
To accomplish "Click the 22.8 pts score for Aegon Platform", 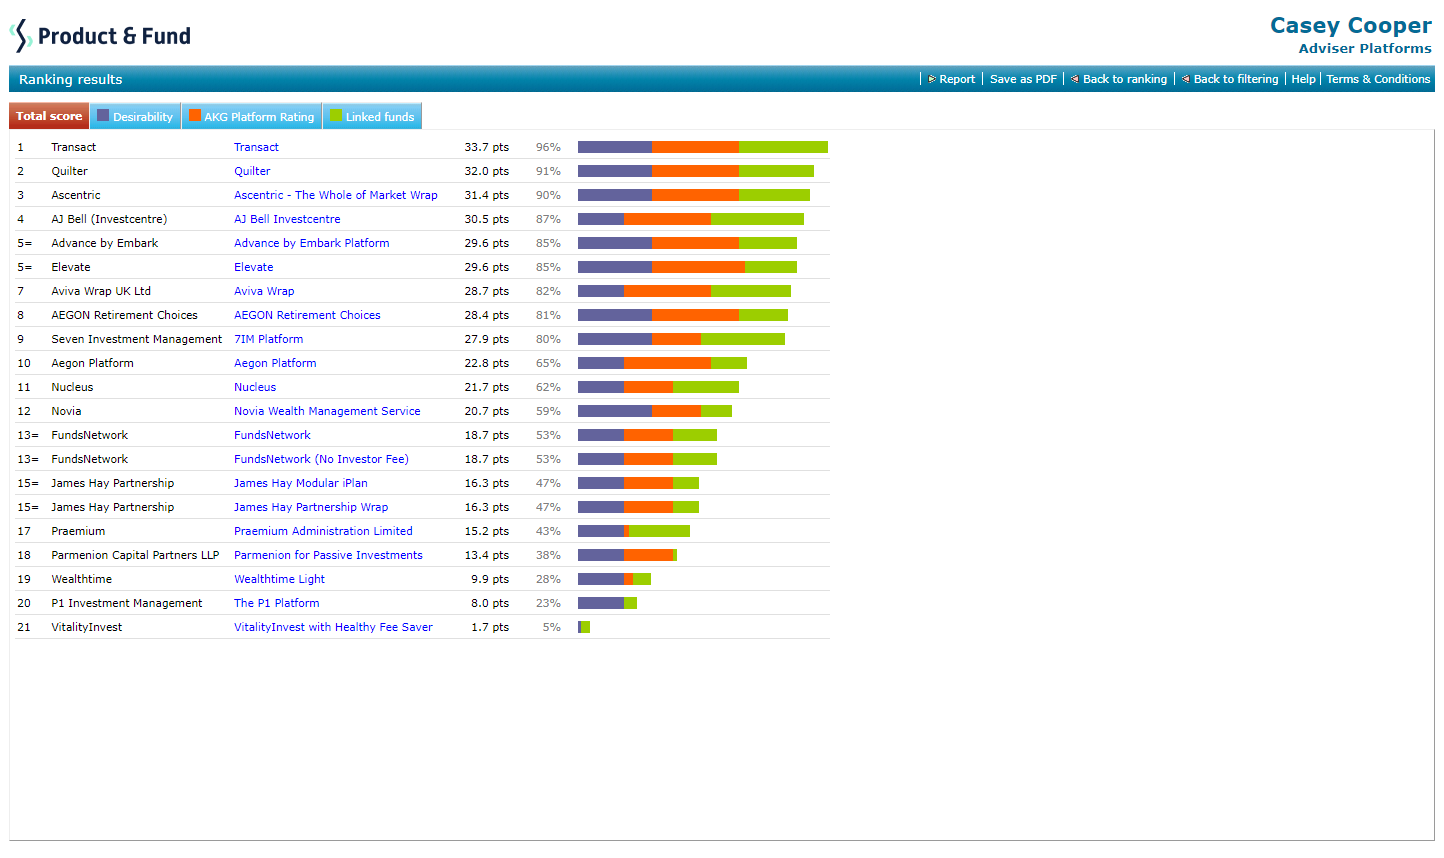I will coord(486,363).
